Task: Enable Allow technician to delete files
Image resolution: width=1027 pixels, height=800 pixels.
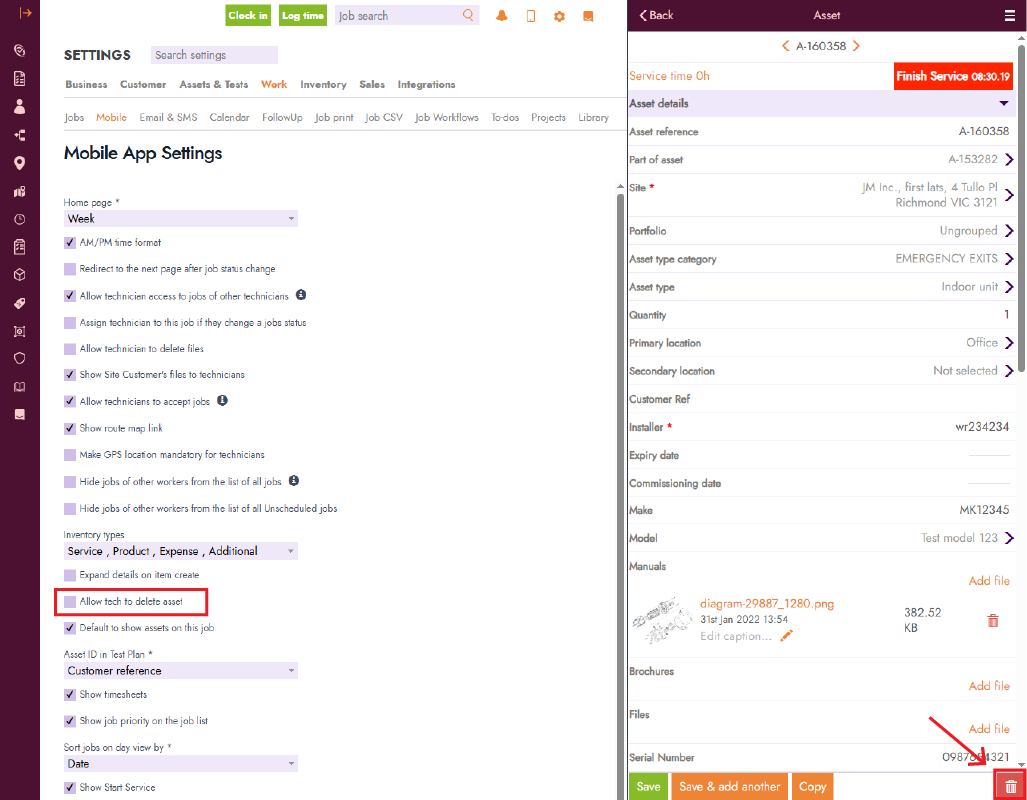Action: point(70,349)
